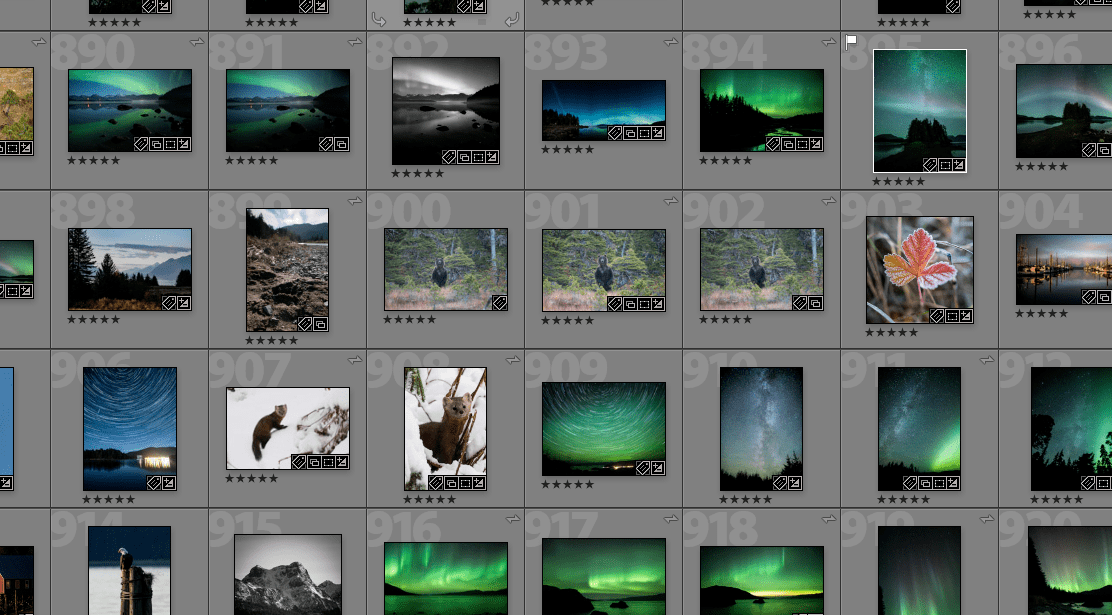The height and width of the screenshot is (615, 1112).
Task: Click keyword badge on star-trail photo 909
Action: [x=642, y=467]
